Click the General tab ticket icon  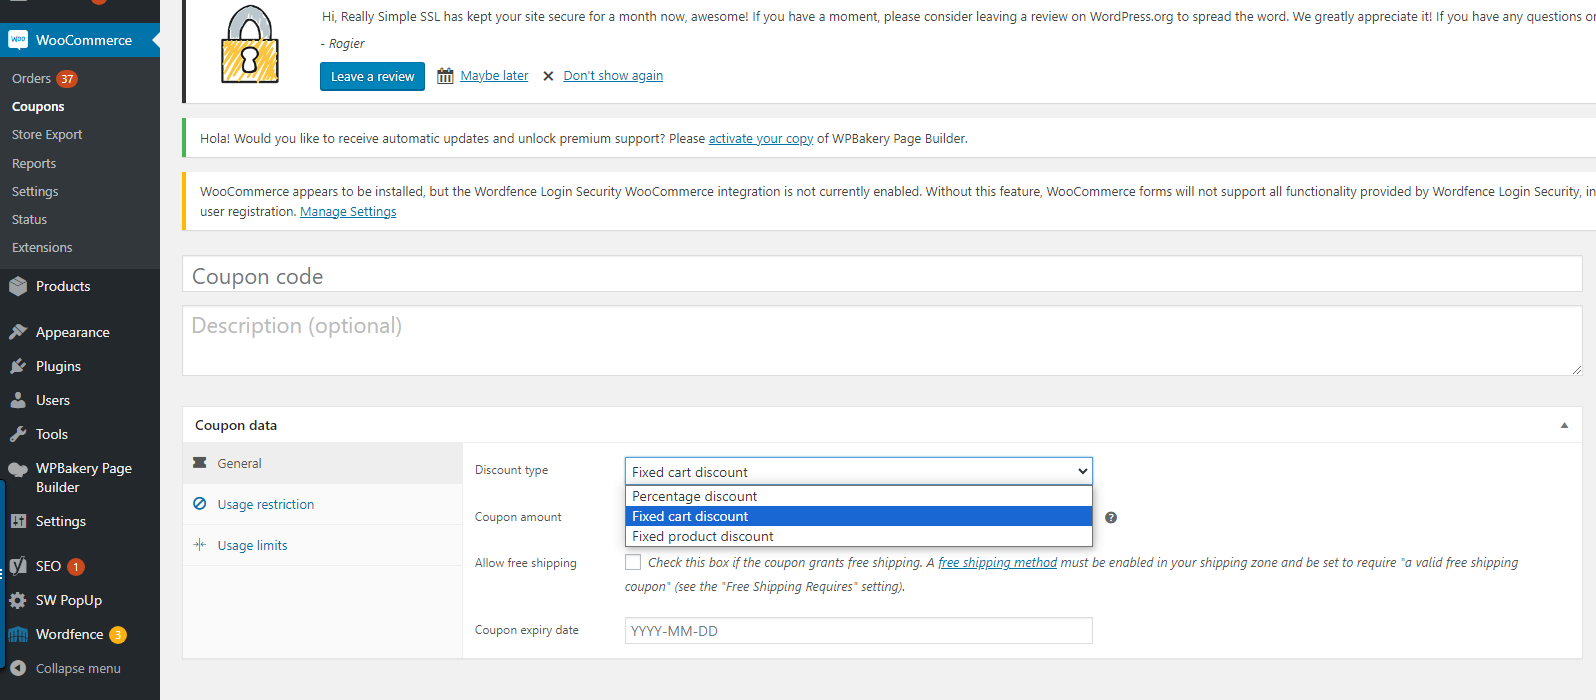[x=200, y=463]
